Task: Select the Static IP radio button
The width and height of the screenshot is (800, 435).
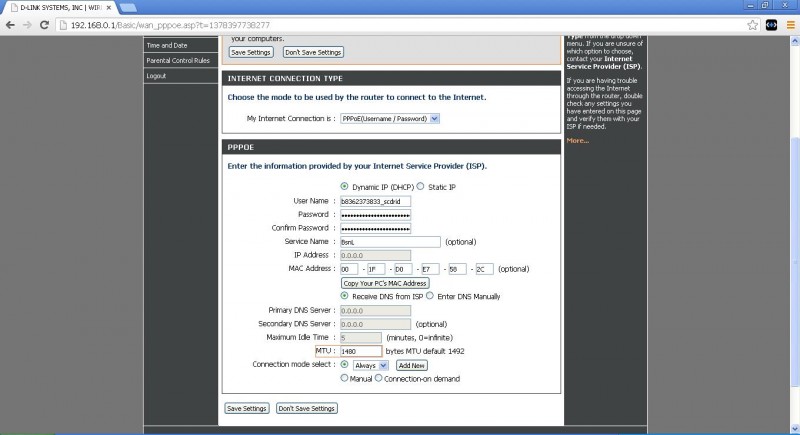Action: (x=421, y=186)
